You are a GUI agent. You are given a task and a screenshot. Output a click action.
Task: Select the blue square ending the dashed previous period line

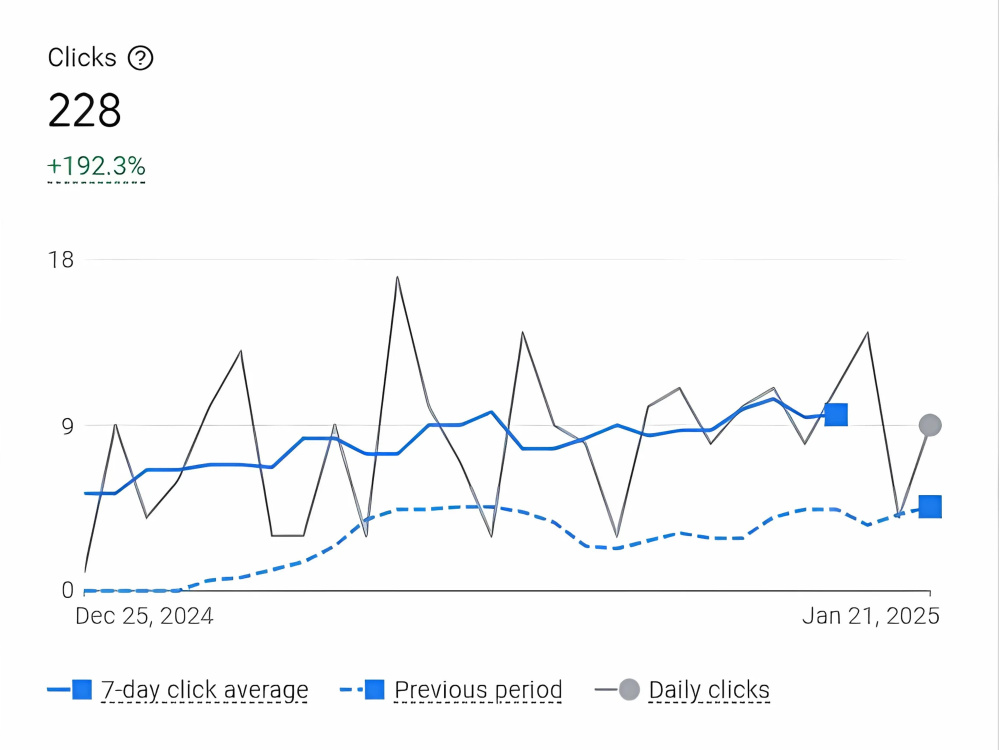pos(930,507)
